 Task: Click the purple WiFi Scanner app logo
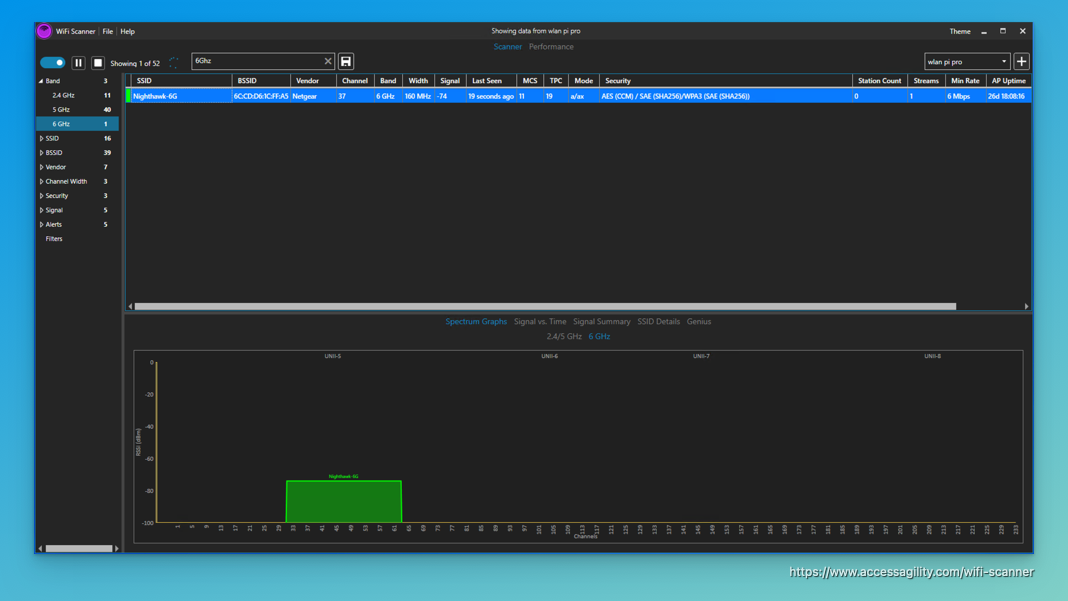coord(44,31)
